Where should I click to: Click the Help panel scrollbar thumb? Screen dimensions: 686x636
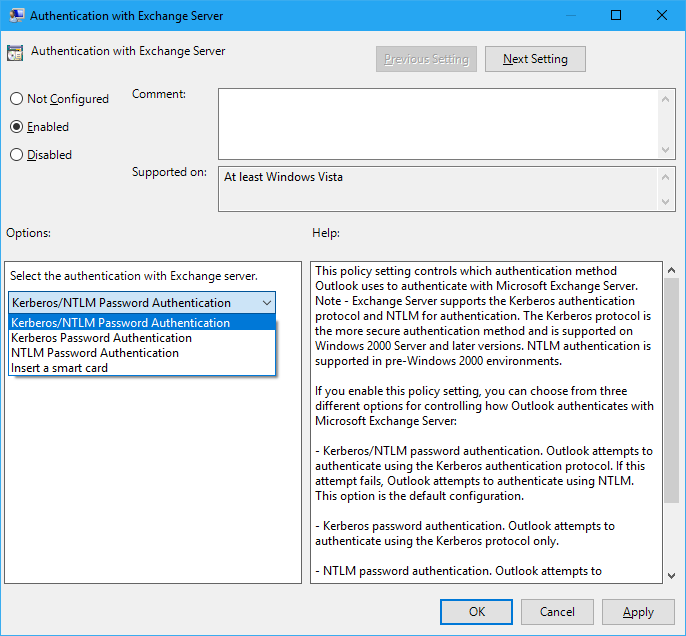pos(671,390)
